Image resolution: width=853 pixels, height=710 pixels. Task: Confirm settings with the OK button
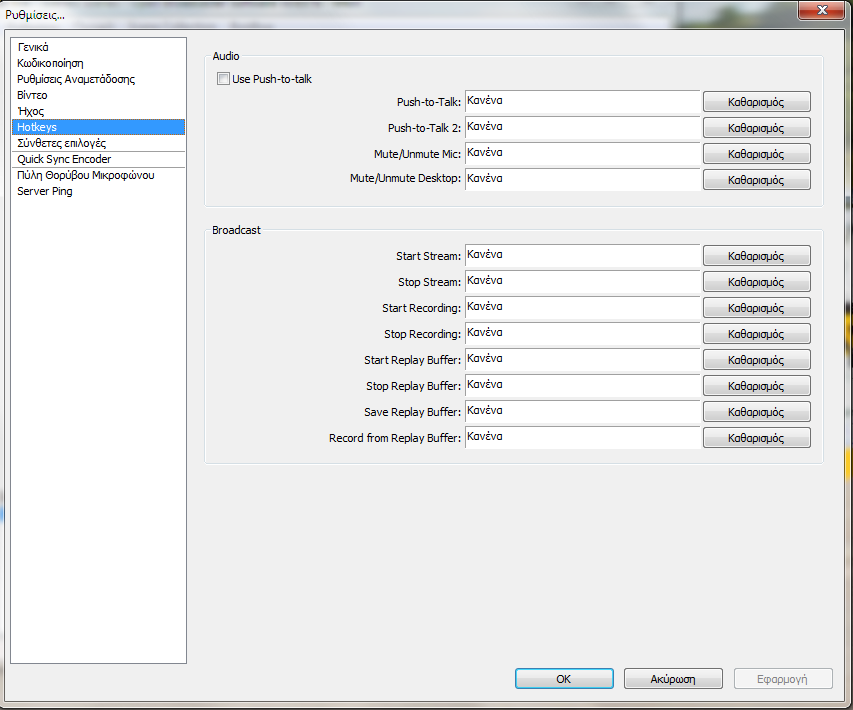tap(564, 679)
